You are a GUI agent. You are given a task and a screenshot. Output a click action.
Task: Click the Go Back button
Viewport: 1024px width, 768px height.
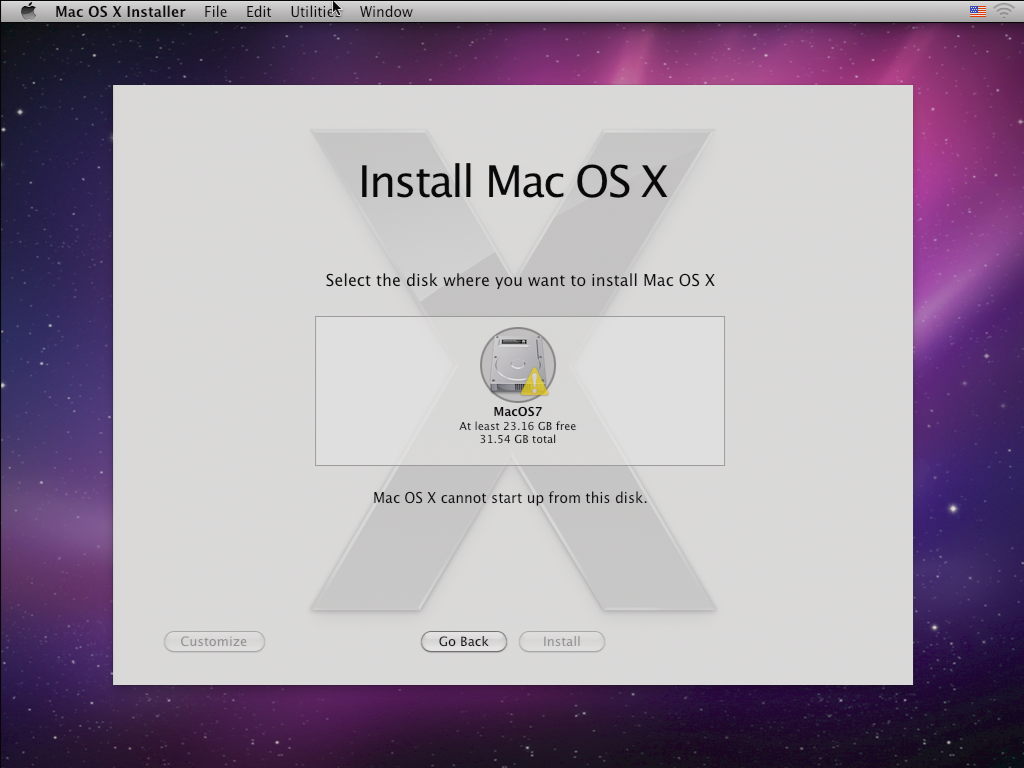tap(464, 641)
